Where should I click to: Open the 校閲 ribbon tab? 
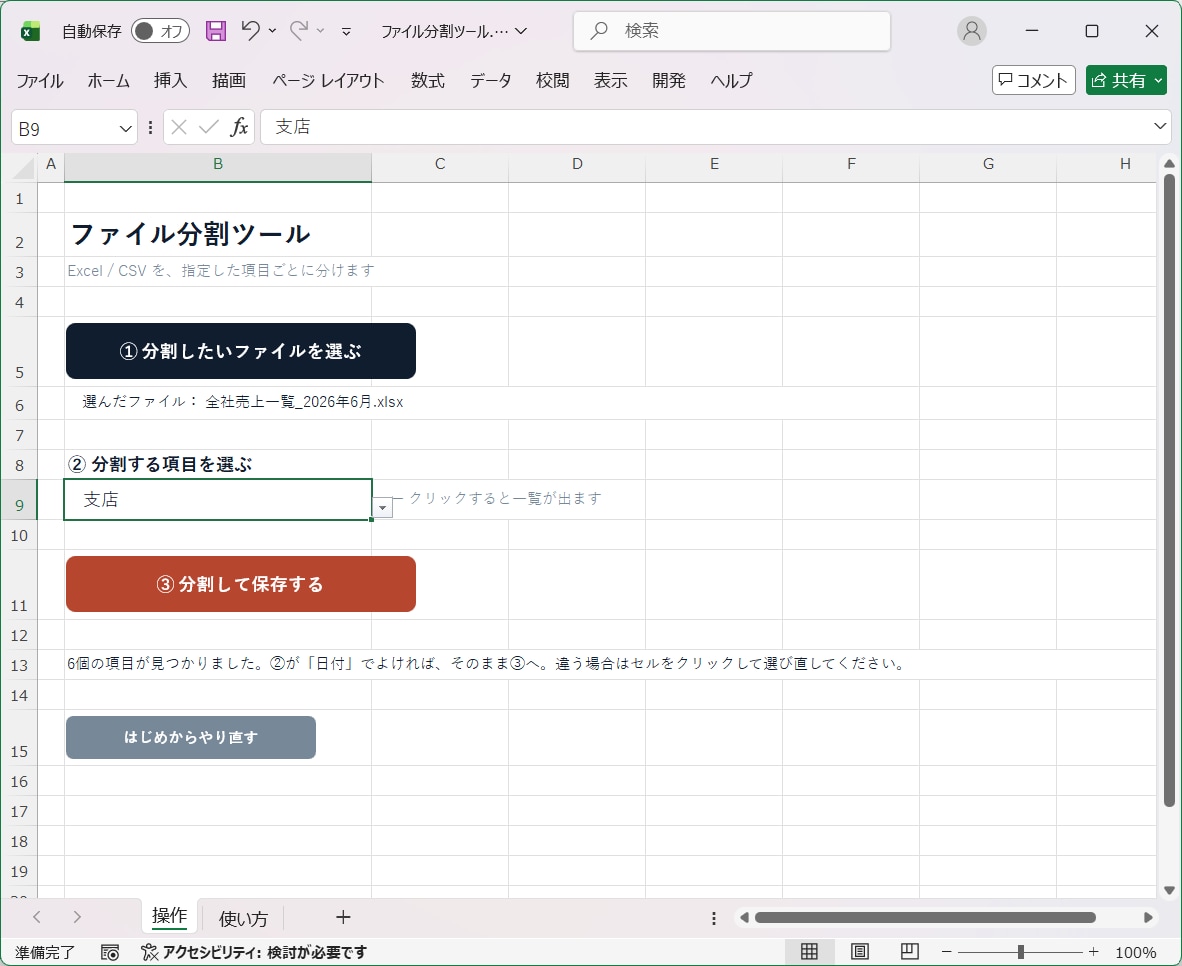coord(553,81)
